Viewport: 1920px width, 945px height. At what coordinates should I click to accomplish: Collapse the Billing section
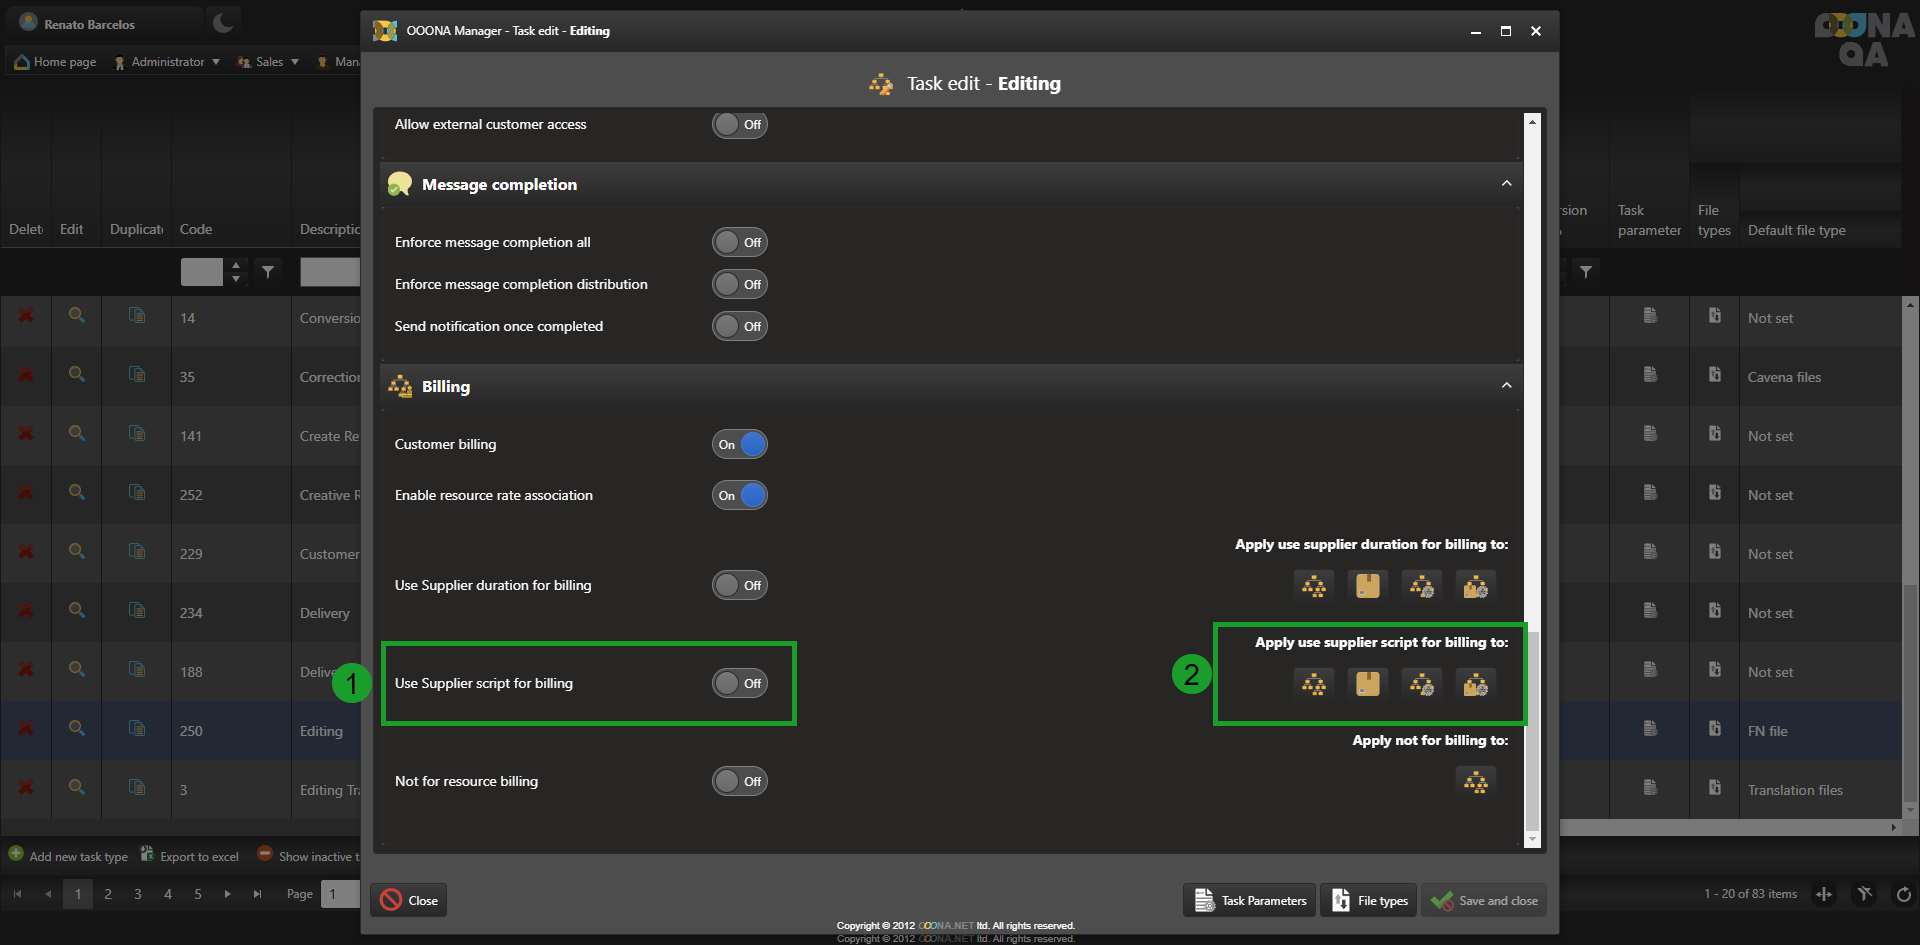click(1506, 386)
